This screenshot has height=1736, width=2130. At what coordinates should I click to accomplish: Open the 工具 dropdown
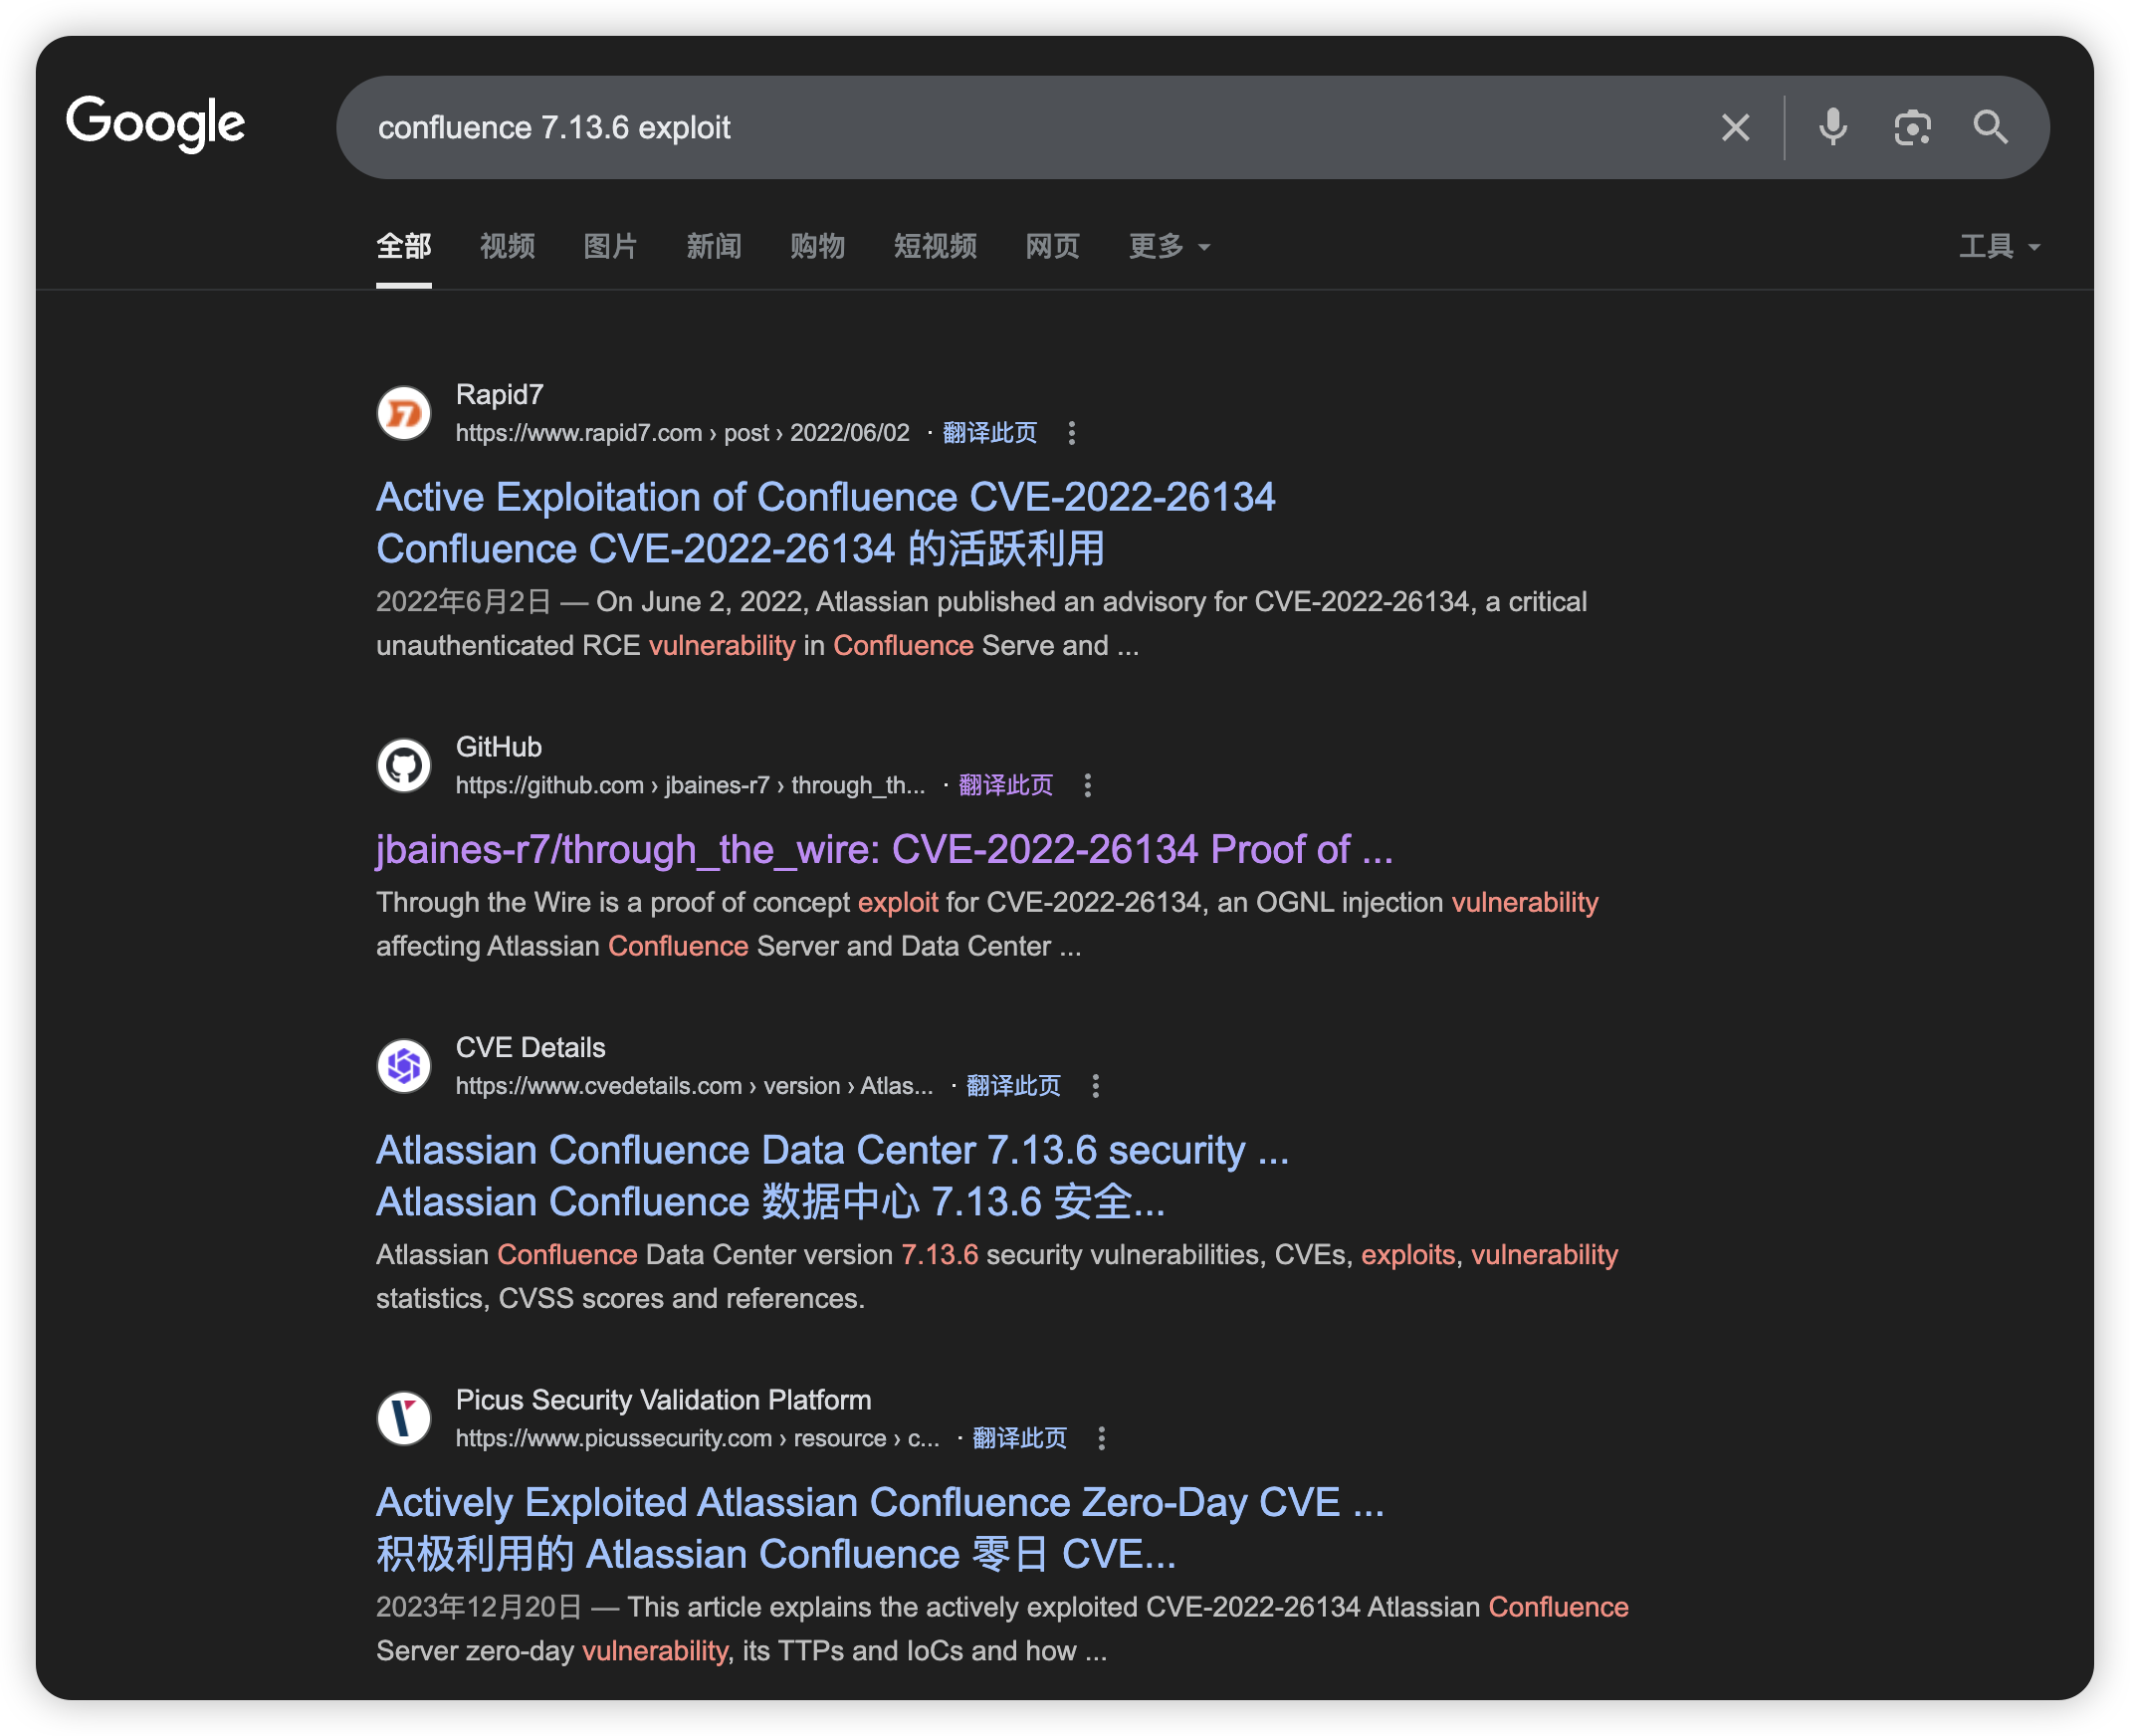tap(1999, 246)
